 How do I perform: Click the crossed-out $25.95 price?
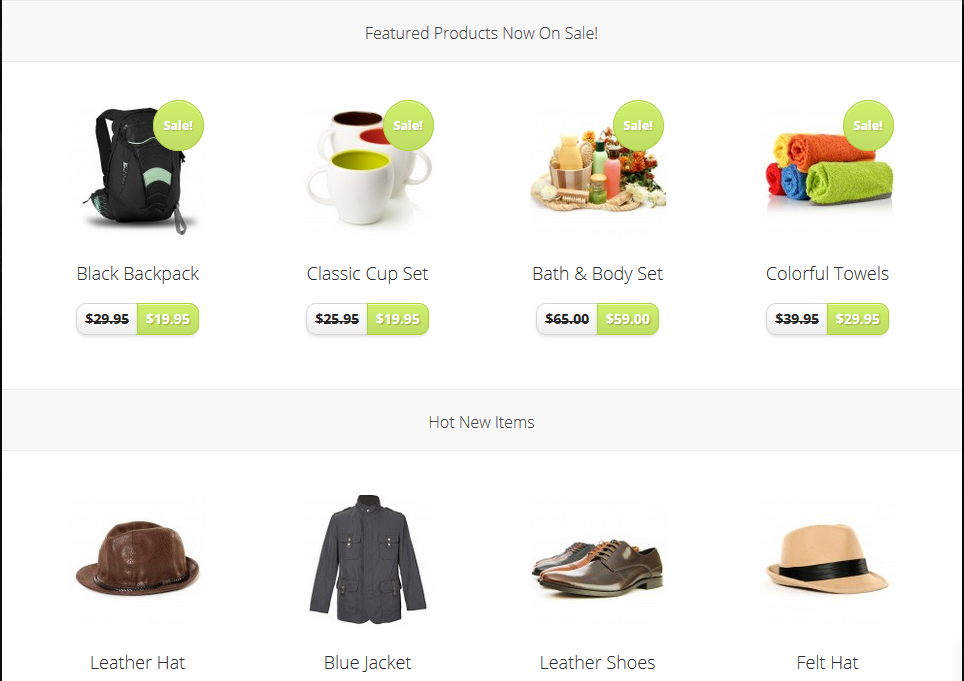337,319
